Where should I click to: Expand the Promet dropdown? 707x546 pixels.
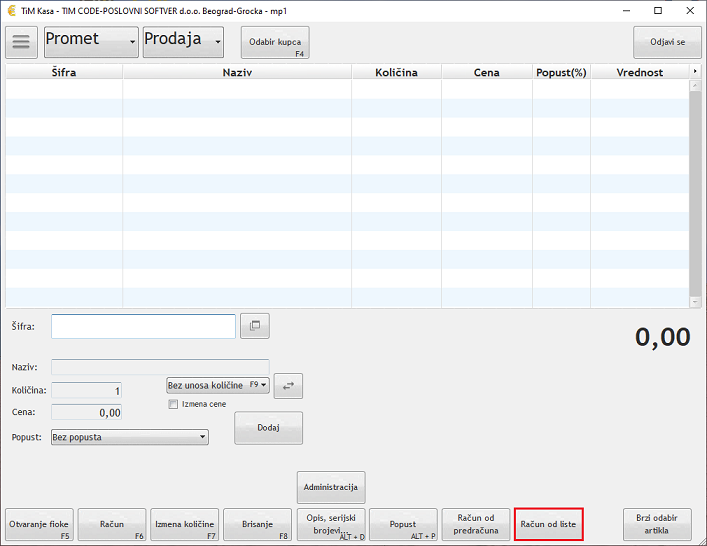91,40
